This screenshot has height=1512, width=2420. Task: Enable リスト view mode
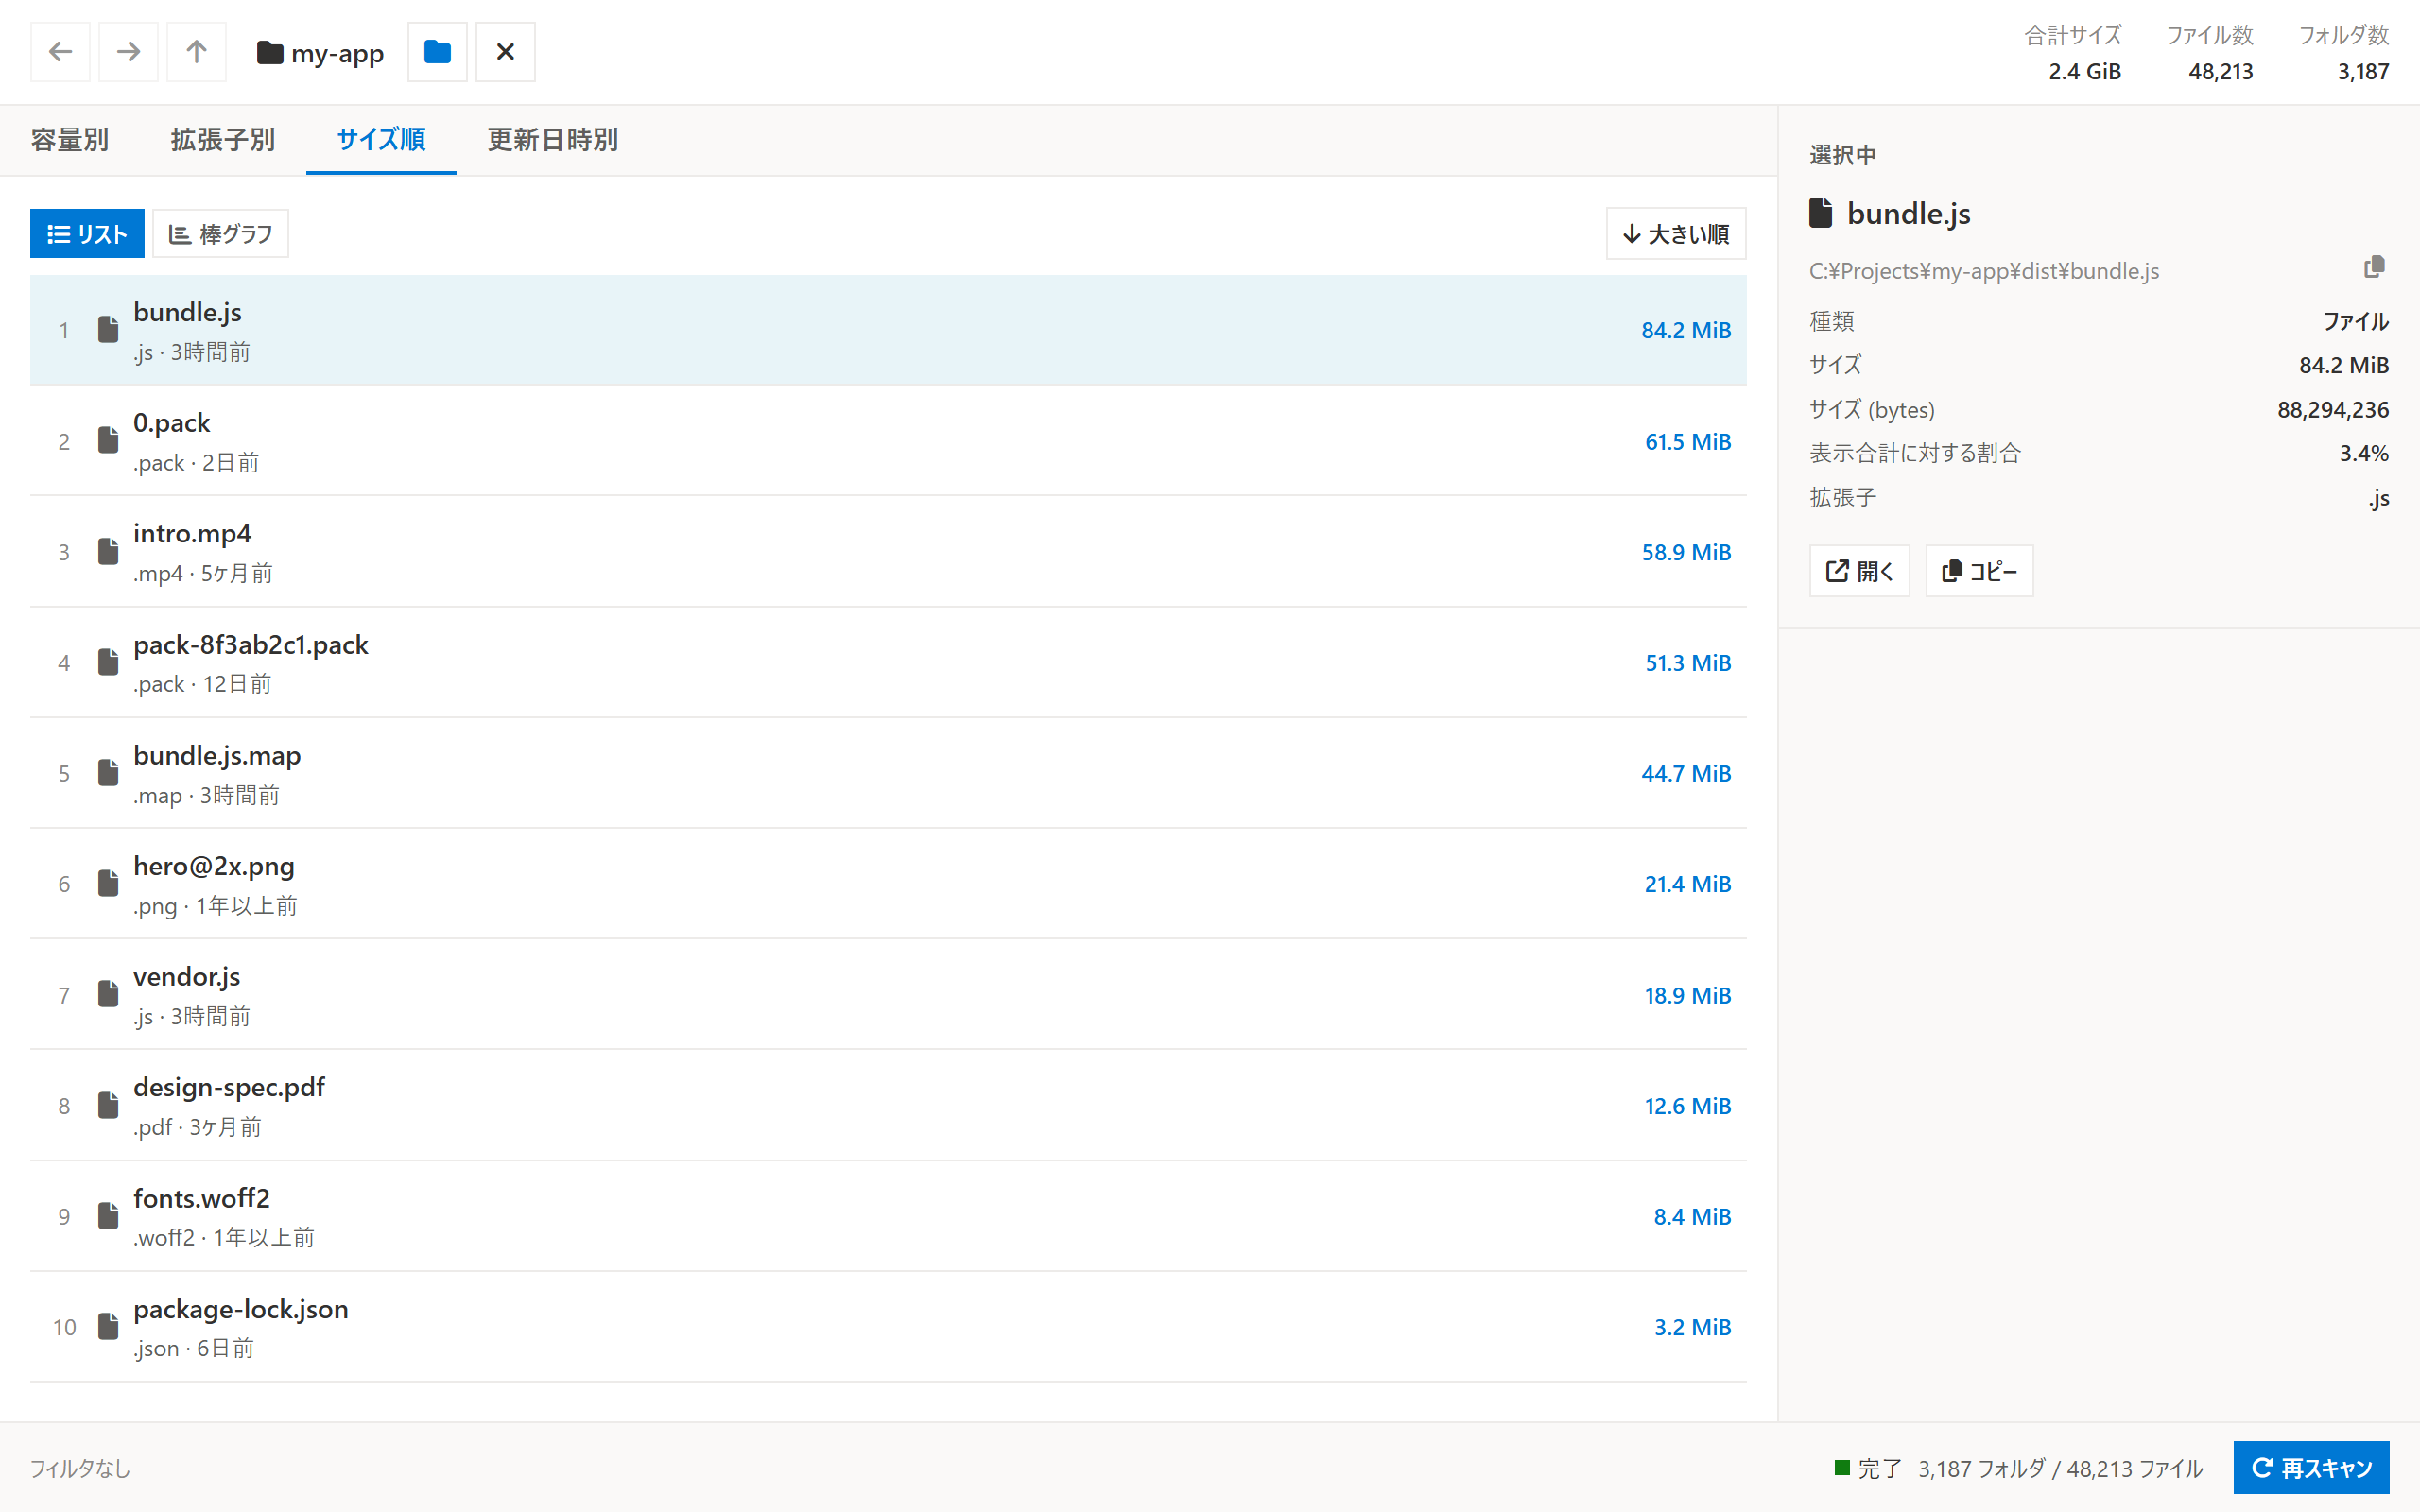(x=87, y=234)
